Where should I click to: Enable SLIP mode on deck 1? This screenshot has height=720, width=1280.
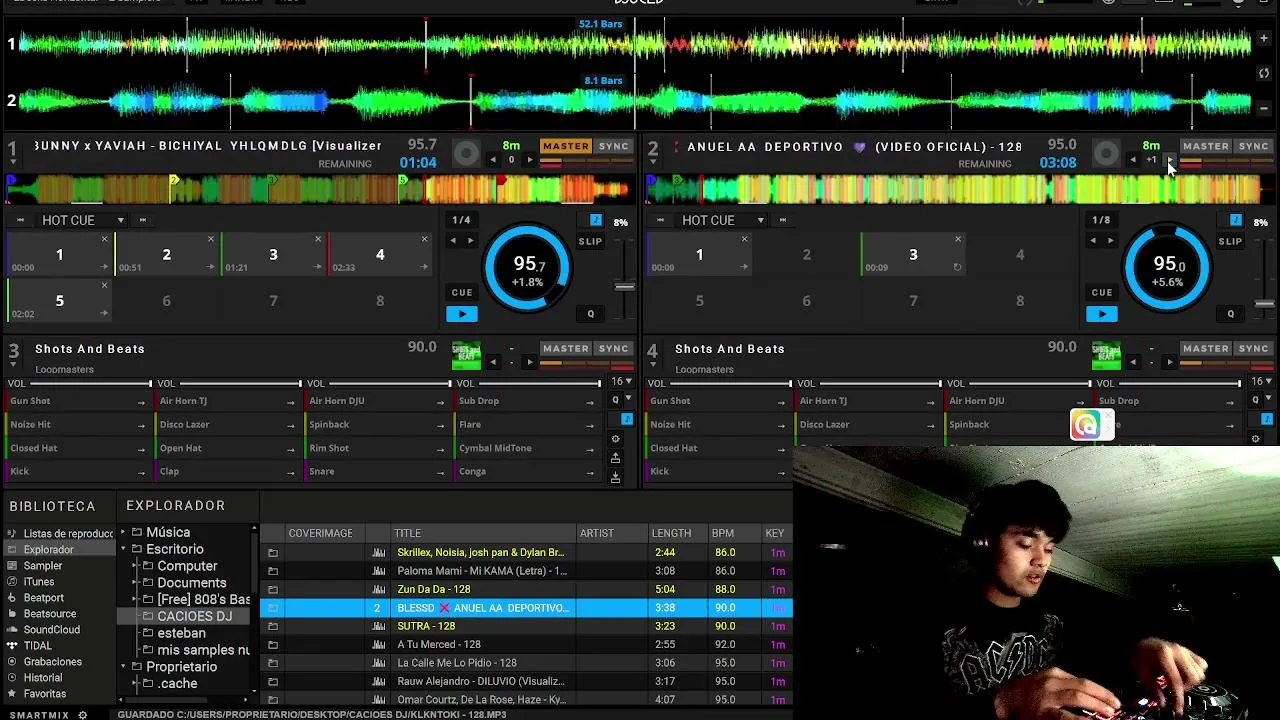pyautogui.click(x=590, y=241)
